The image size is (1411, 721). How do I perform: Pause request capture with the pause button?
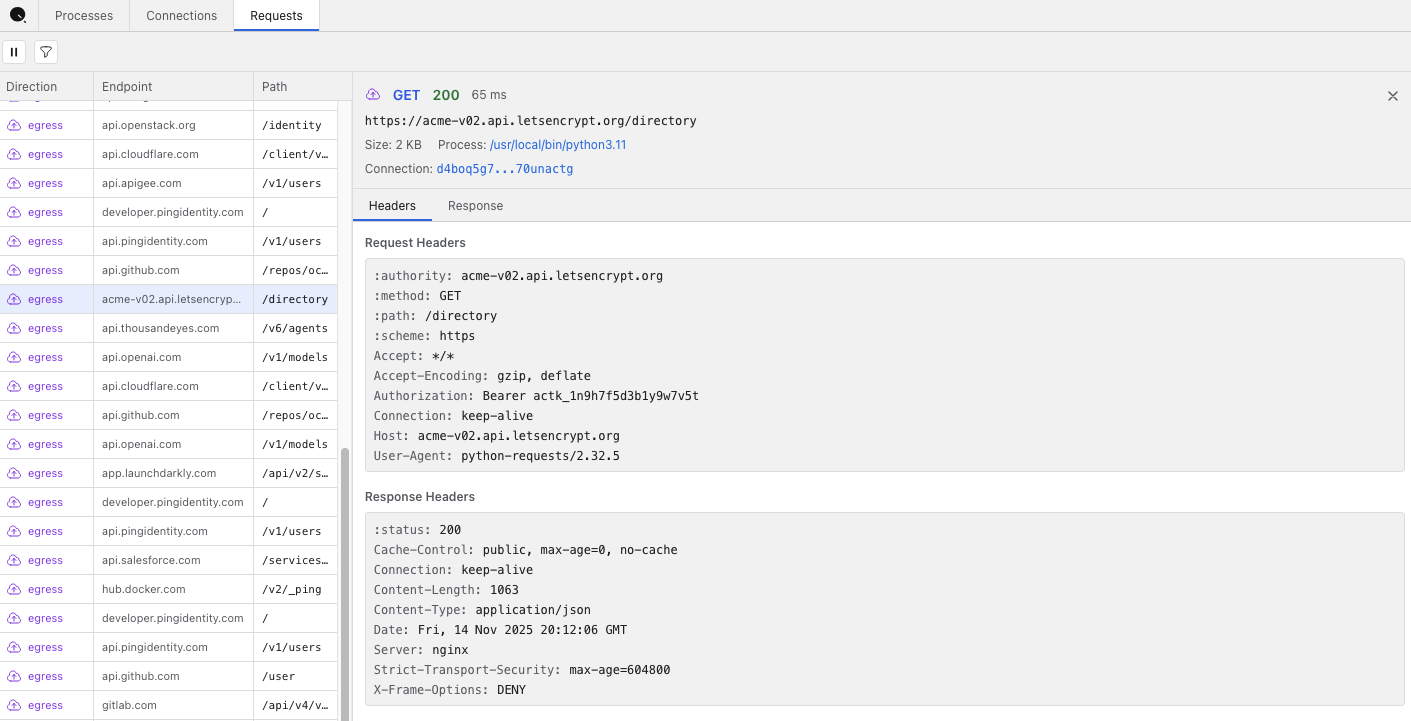(x=14, y=52)
